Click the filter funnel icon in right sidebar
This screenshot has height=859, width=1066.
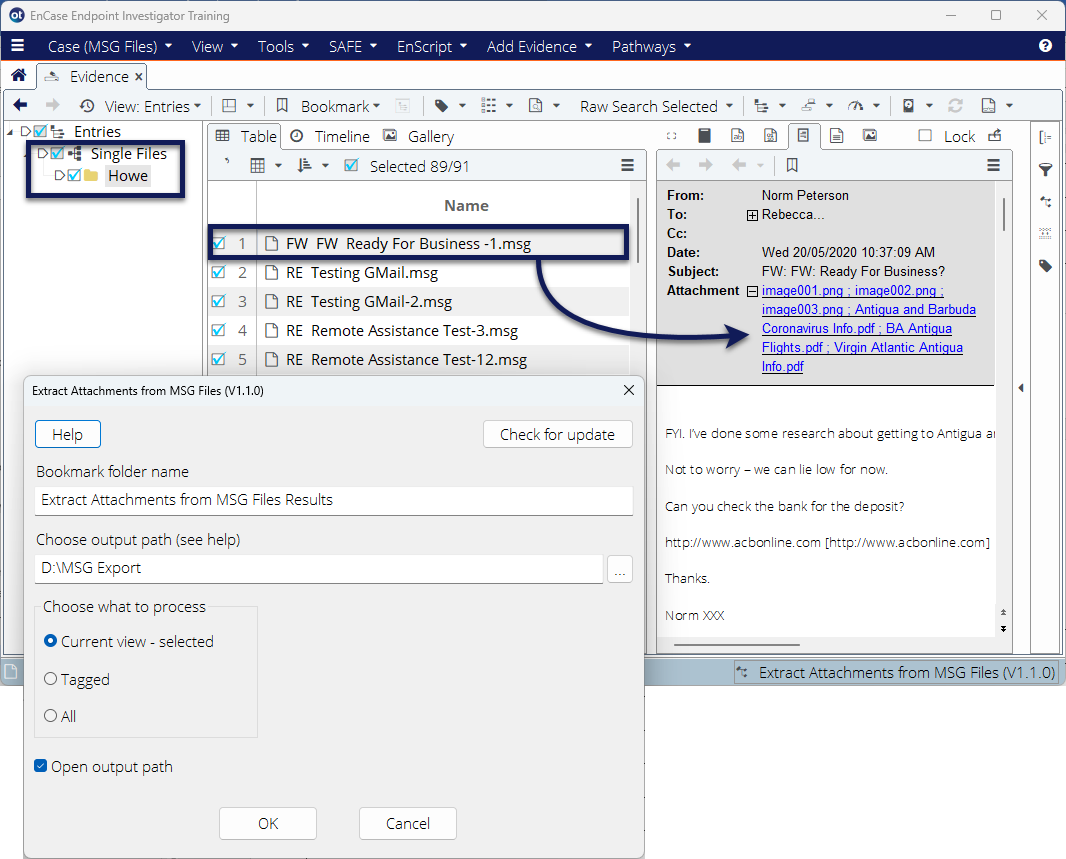(x=1046, y=169)
